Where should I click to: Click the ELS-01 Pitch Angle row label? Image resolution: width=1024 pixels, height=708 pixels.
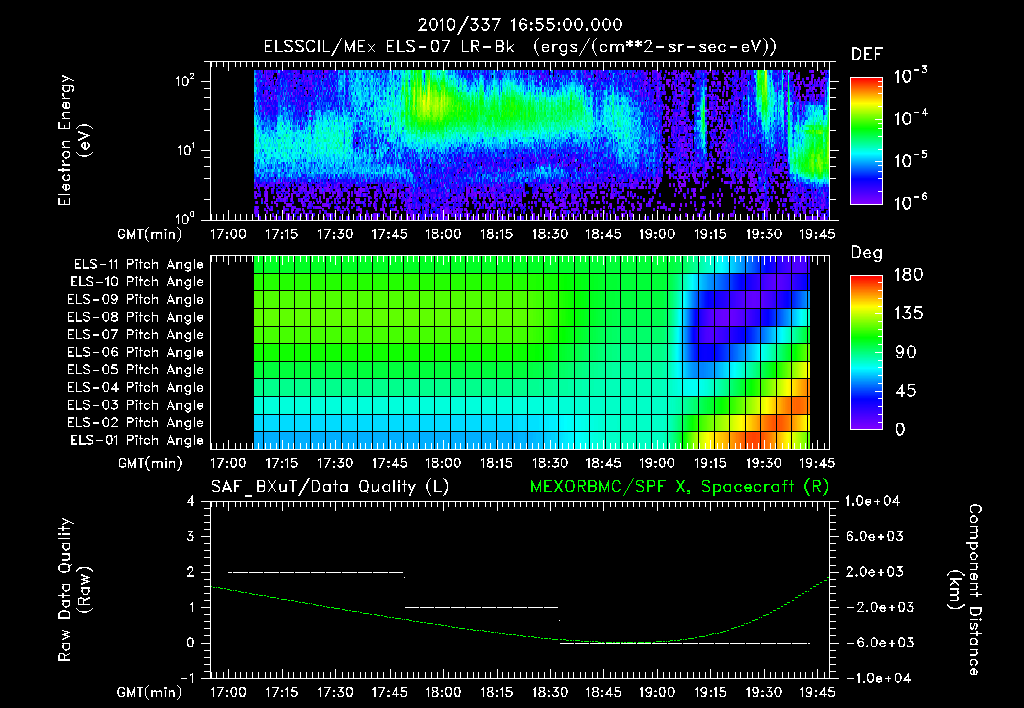[x=137, y=440]
